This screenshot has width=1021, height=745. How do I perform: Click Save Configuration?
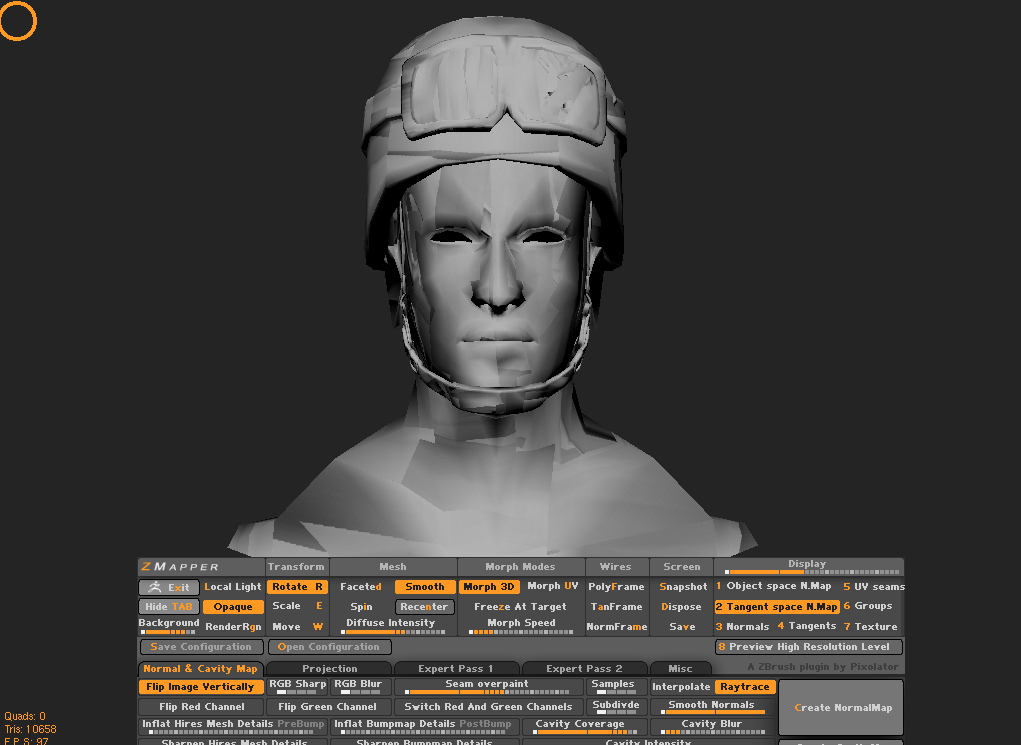(x=200, y=647)
